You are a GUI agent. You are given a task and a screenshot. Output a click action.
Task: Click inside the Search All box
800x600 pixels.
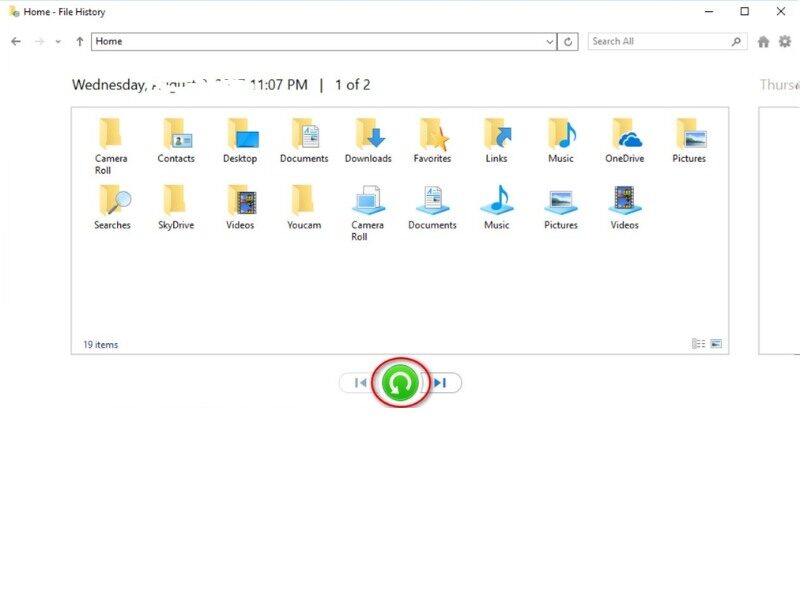click(x=655, y=41)
